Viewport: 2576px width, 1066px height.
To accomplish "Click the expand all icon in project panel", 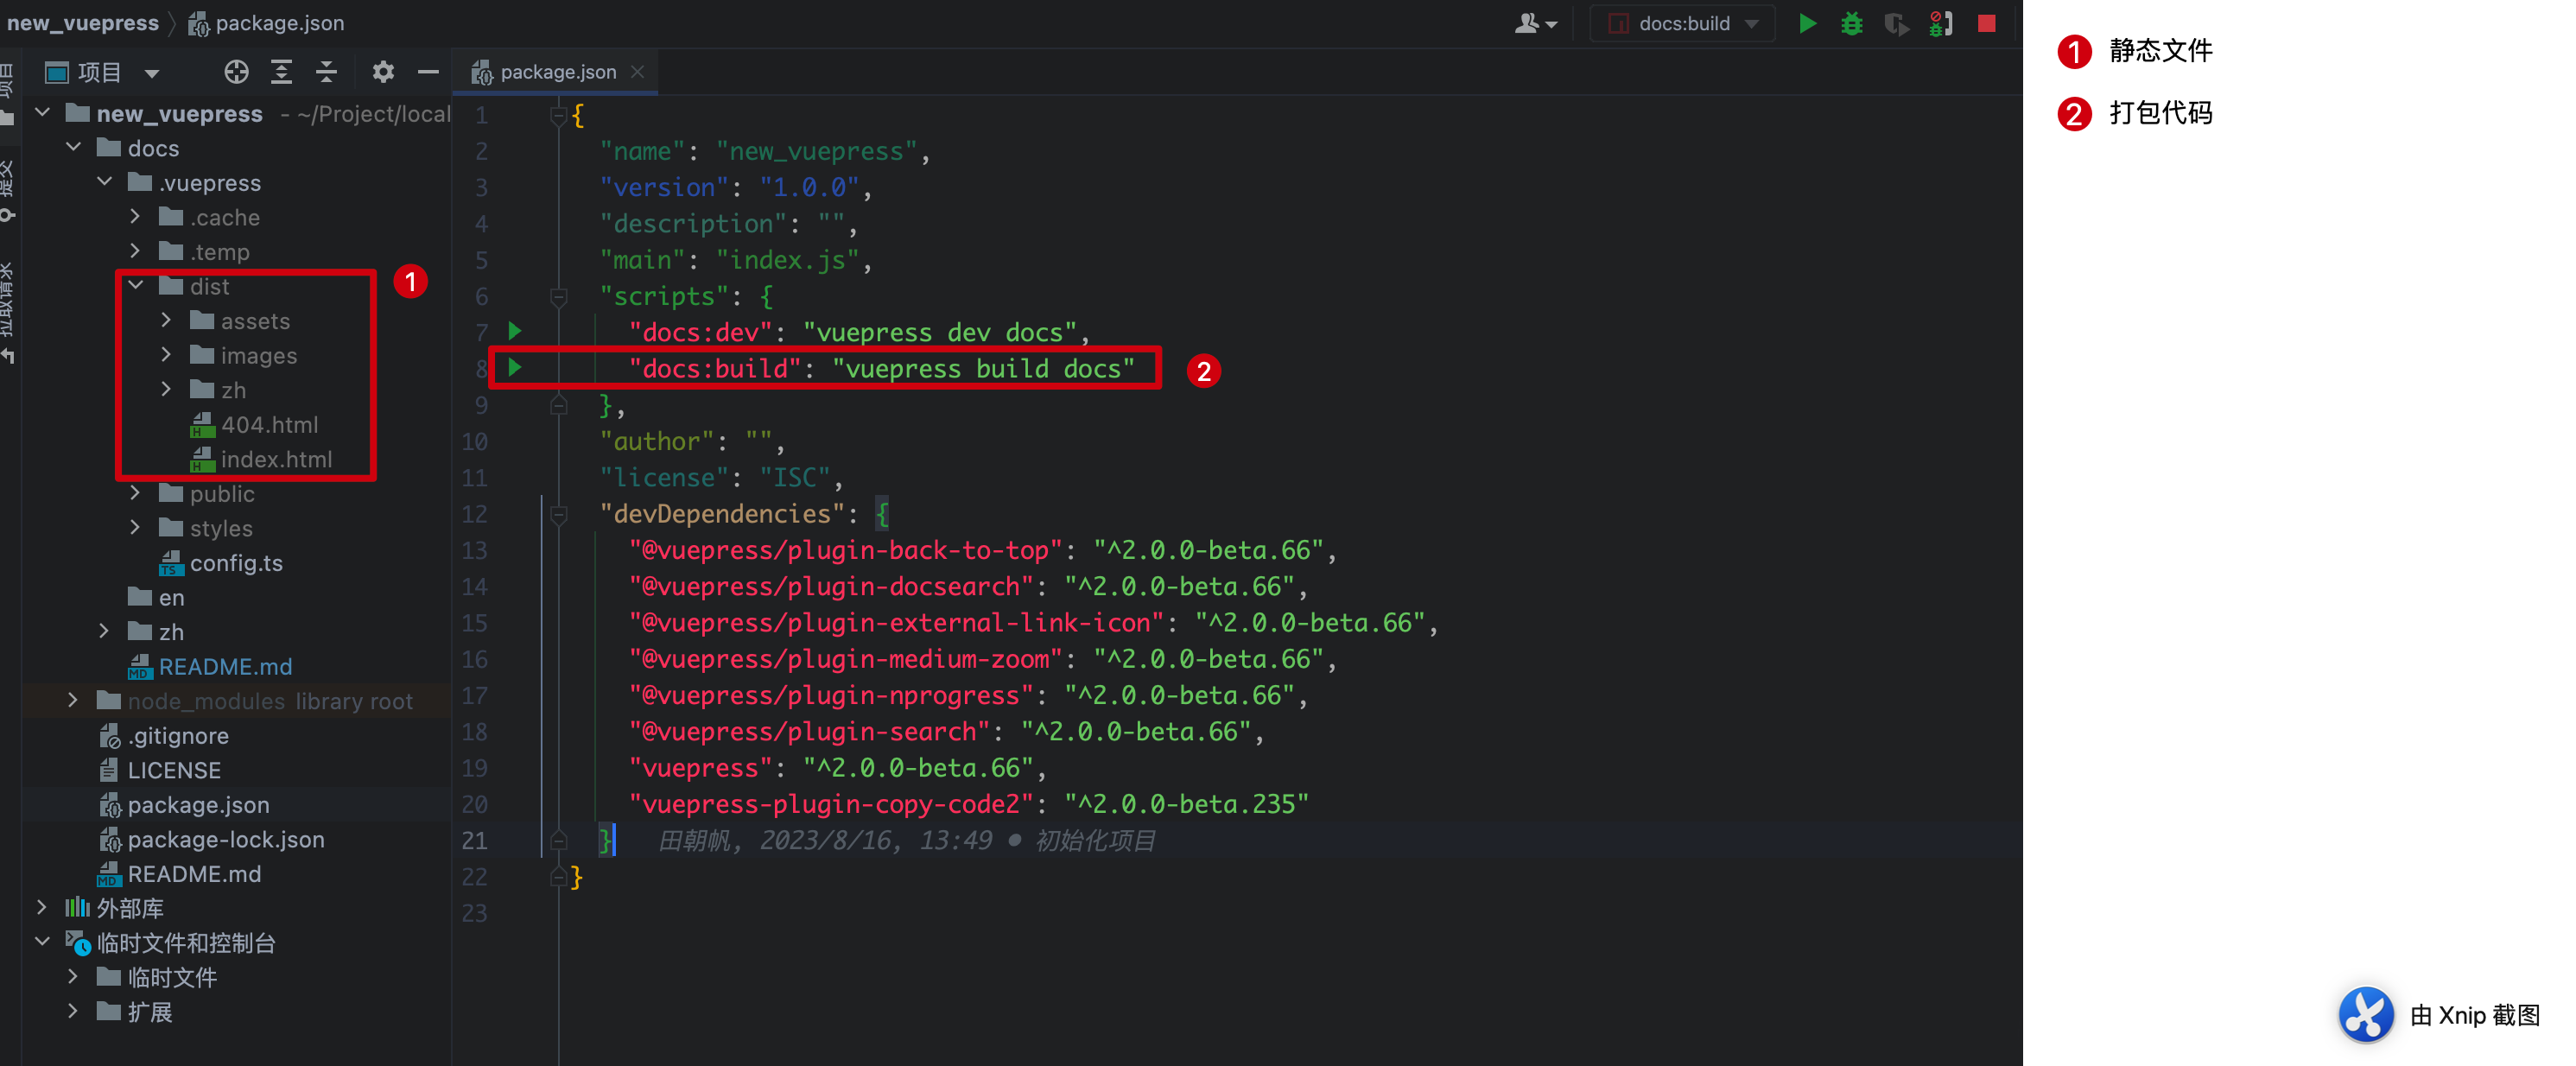I will coord(281,72).
